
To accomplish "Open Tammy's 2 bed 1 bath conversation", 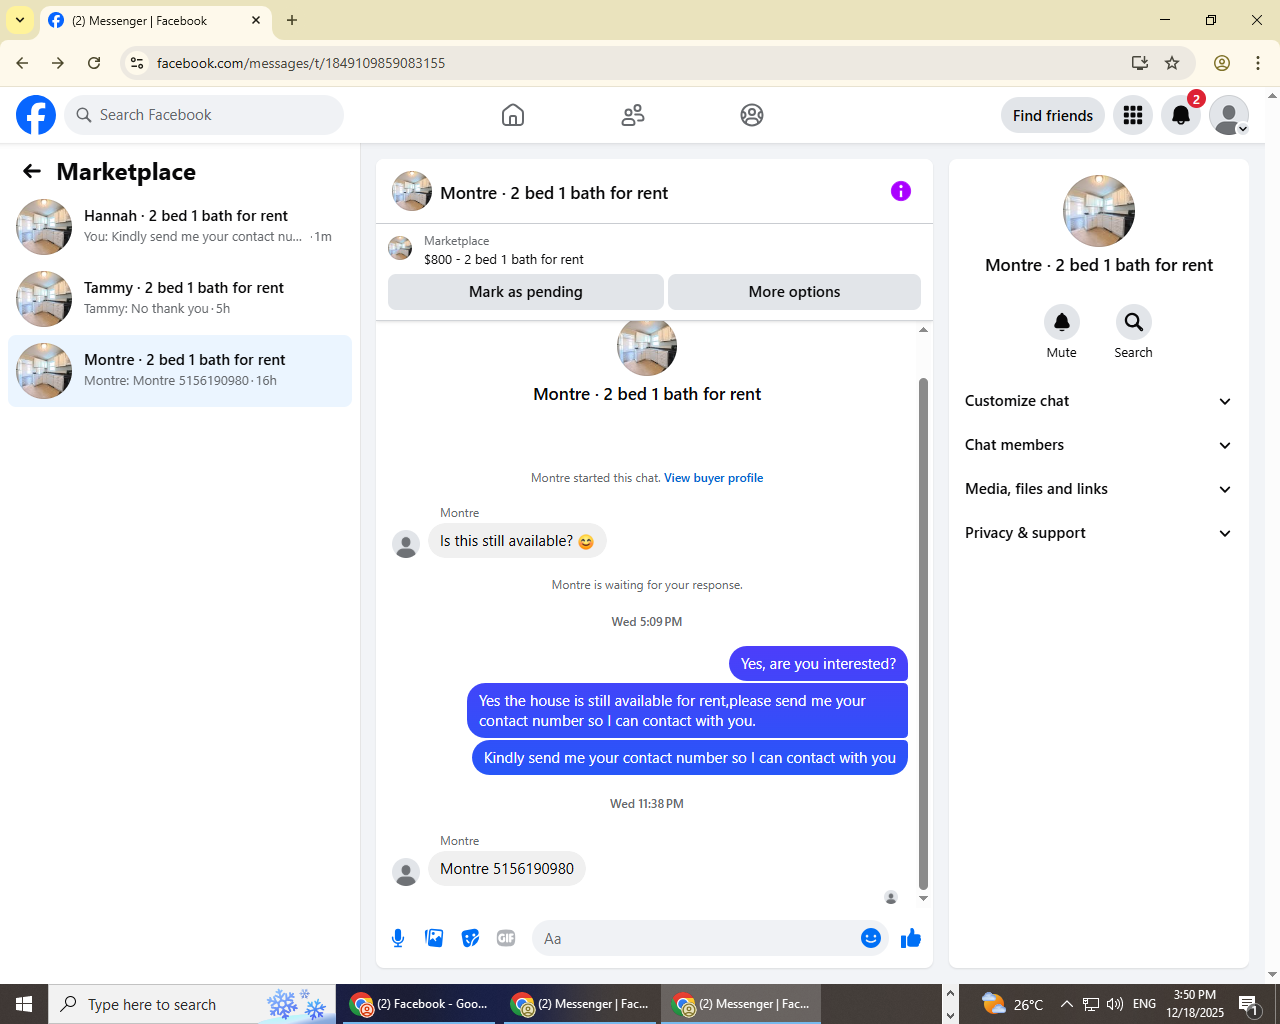I will tap(180, 299).
